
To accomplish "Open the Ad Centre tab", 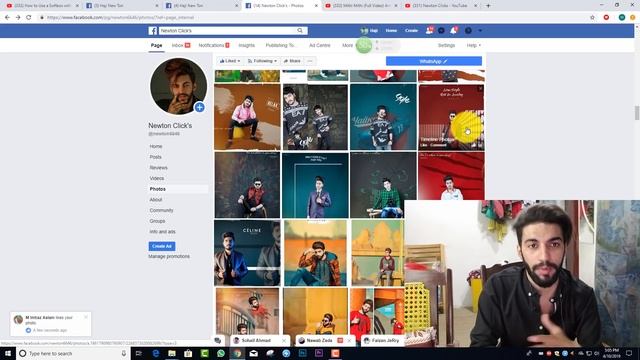I will 320,45.
